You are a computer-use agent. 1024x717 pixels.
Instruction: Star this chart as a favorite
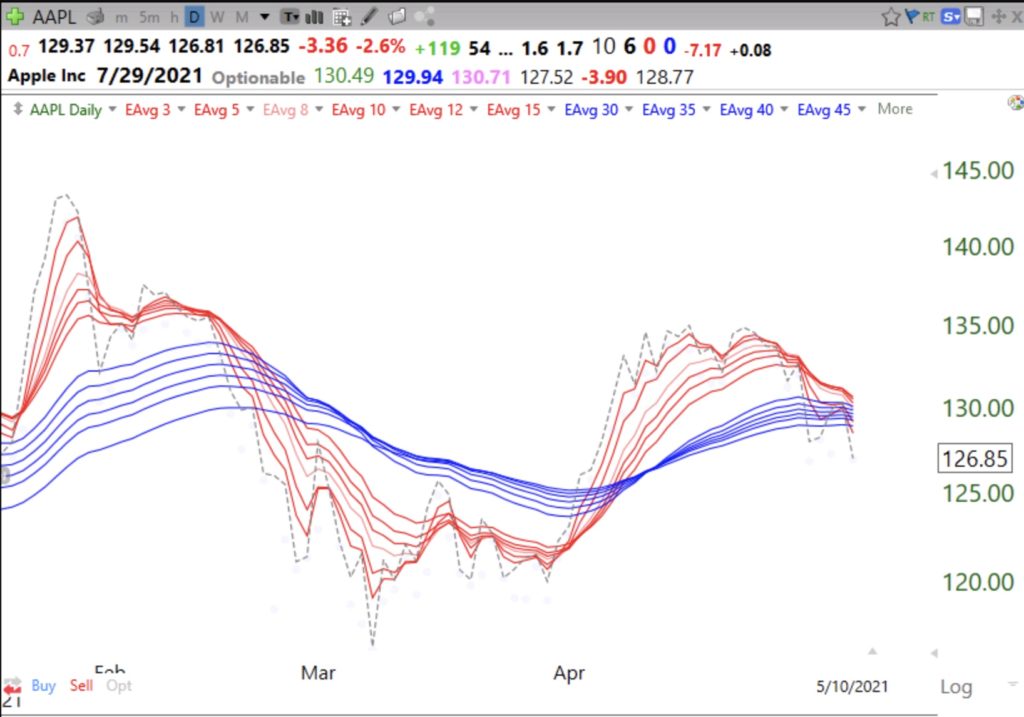tap(890, 17)
